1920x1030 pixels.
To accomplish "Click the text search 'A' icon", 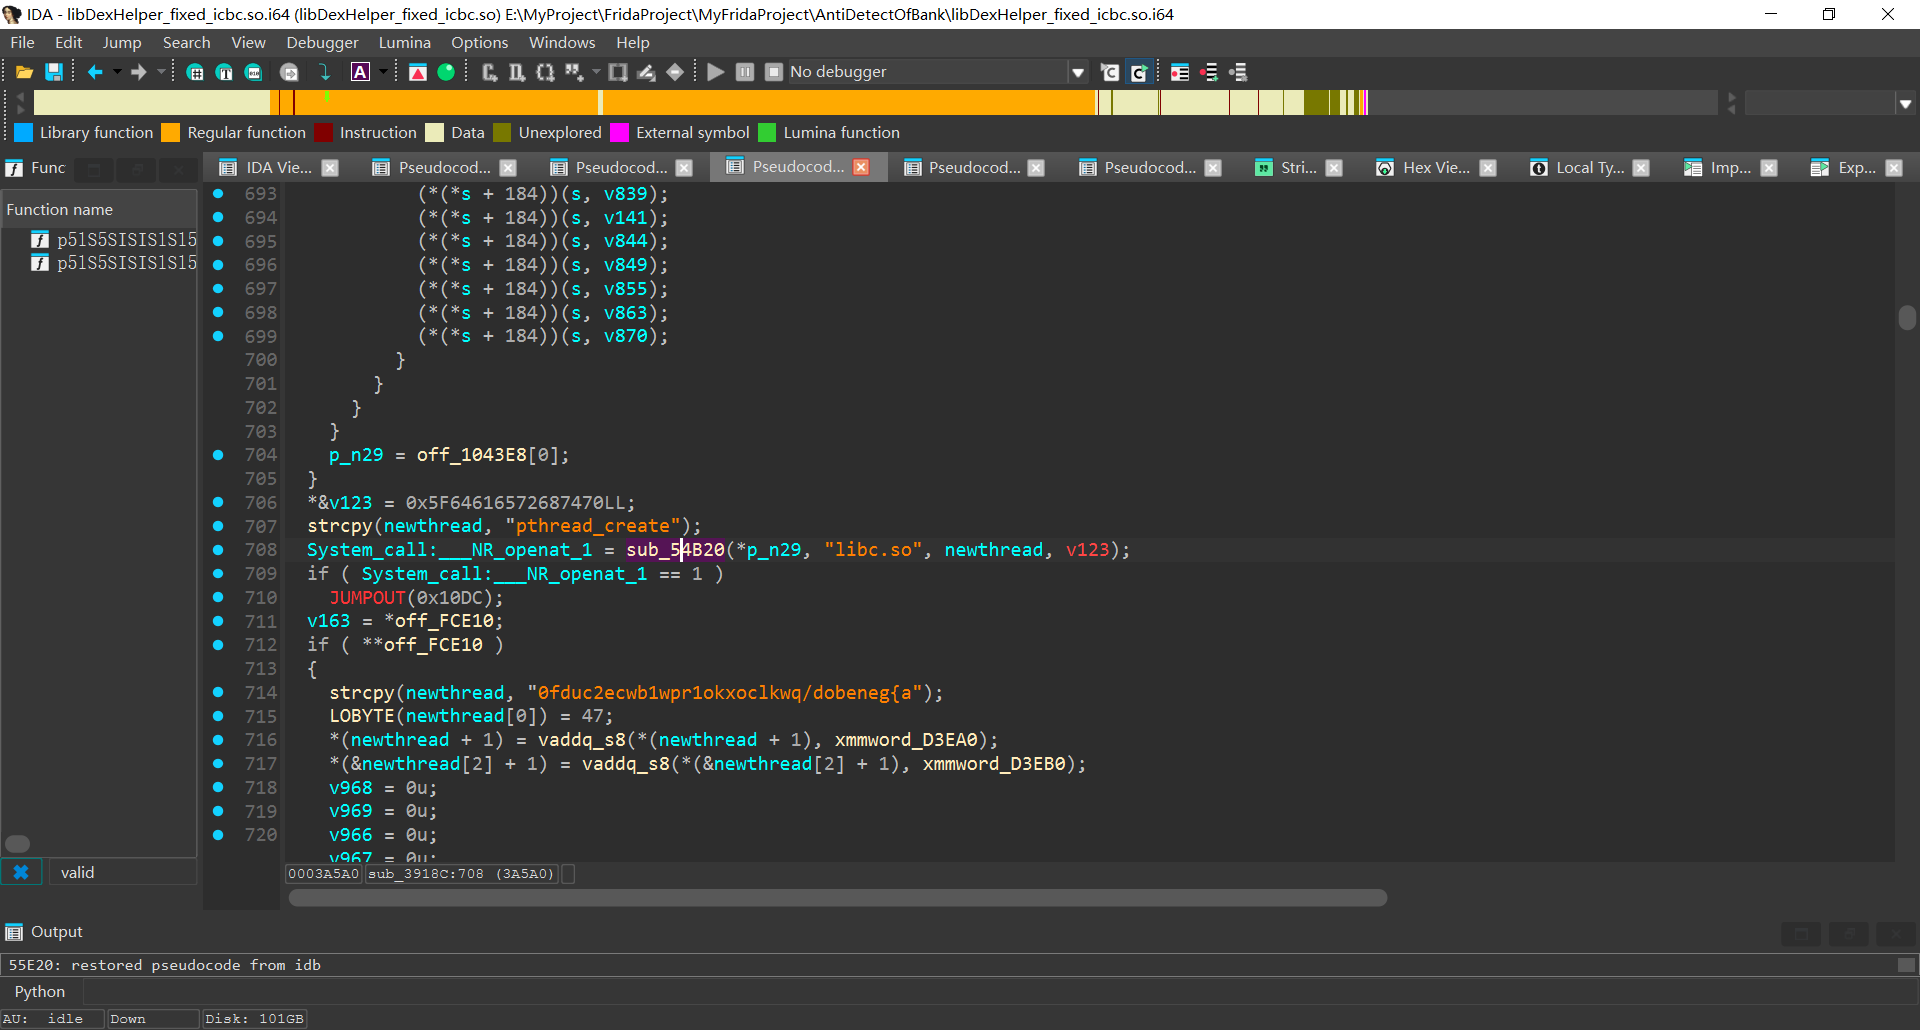I will (x=361, y=72).
